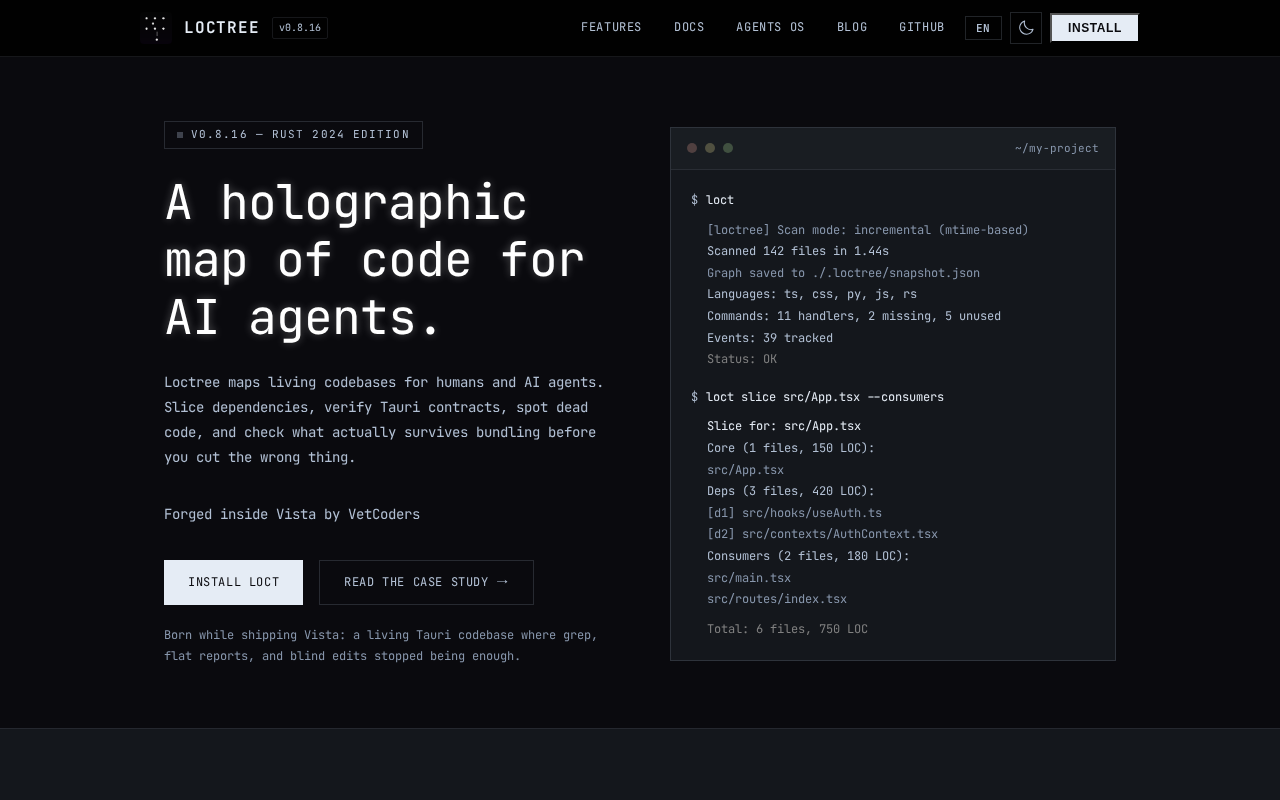Click the red terminal window dot
This screenshot has height=800, width=1280.
(692, 148)
